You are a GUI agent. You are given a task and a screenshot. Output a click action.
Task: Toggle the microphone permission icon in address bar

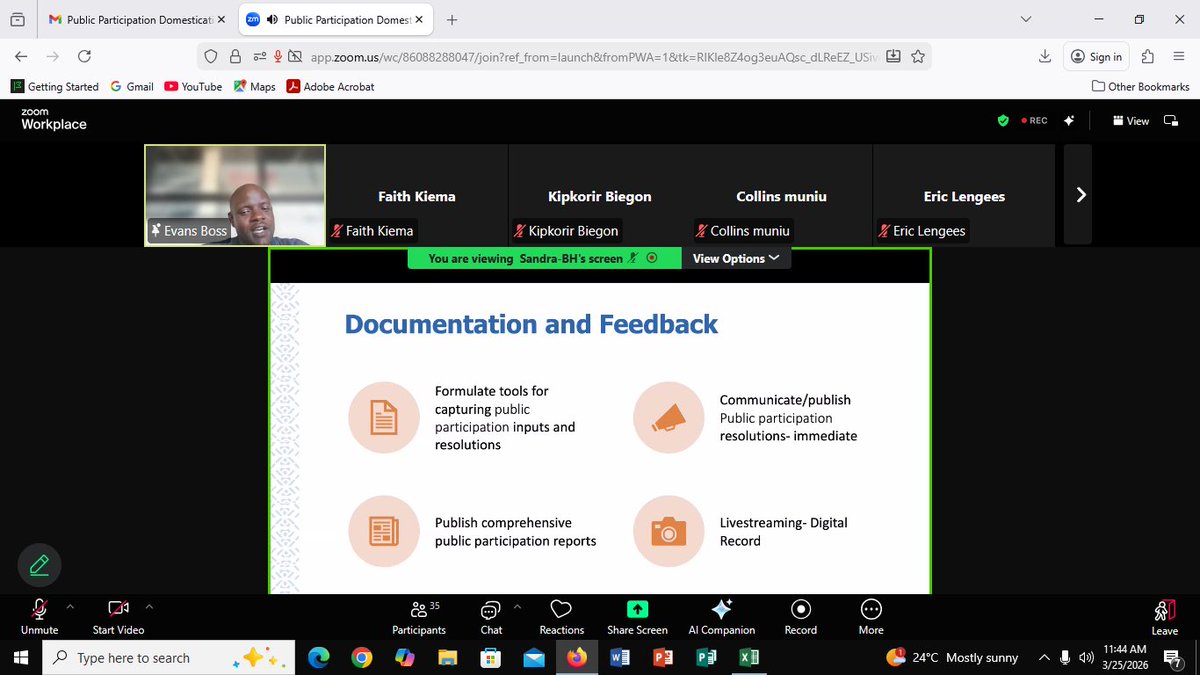click(x=278, y=57)
